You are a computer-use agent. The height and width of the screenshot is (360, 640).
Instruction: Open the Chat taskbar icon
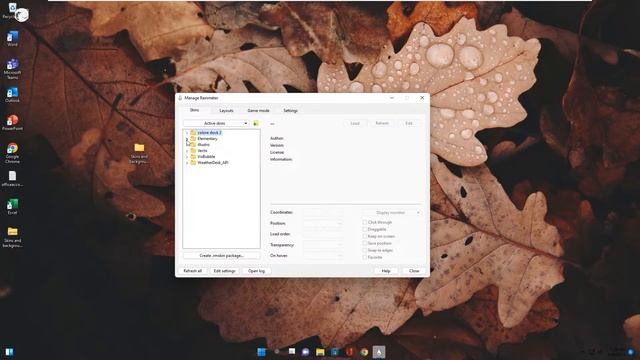point(305,352)
